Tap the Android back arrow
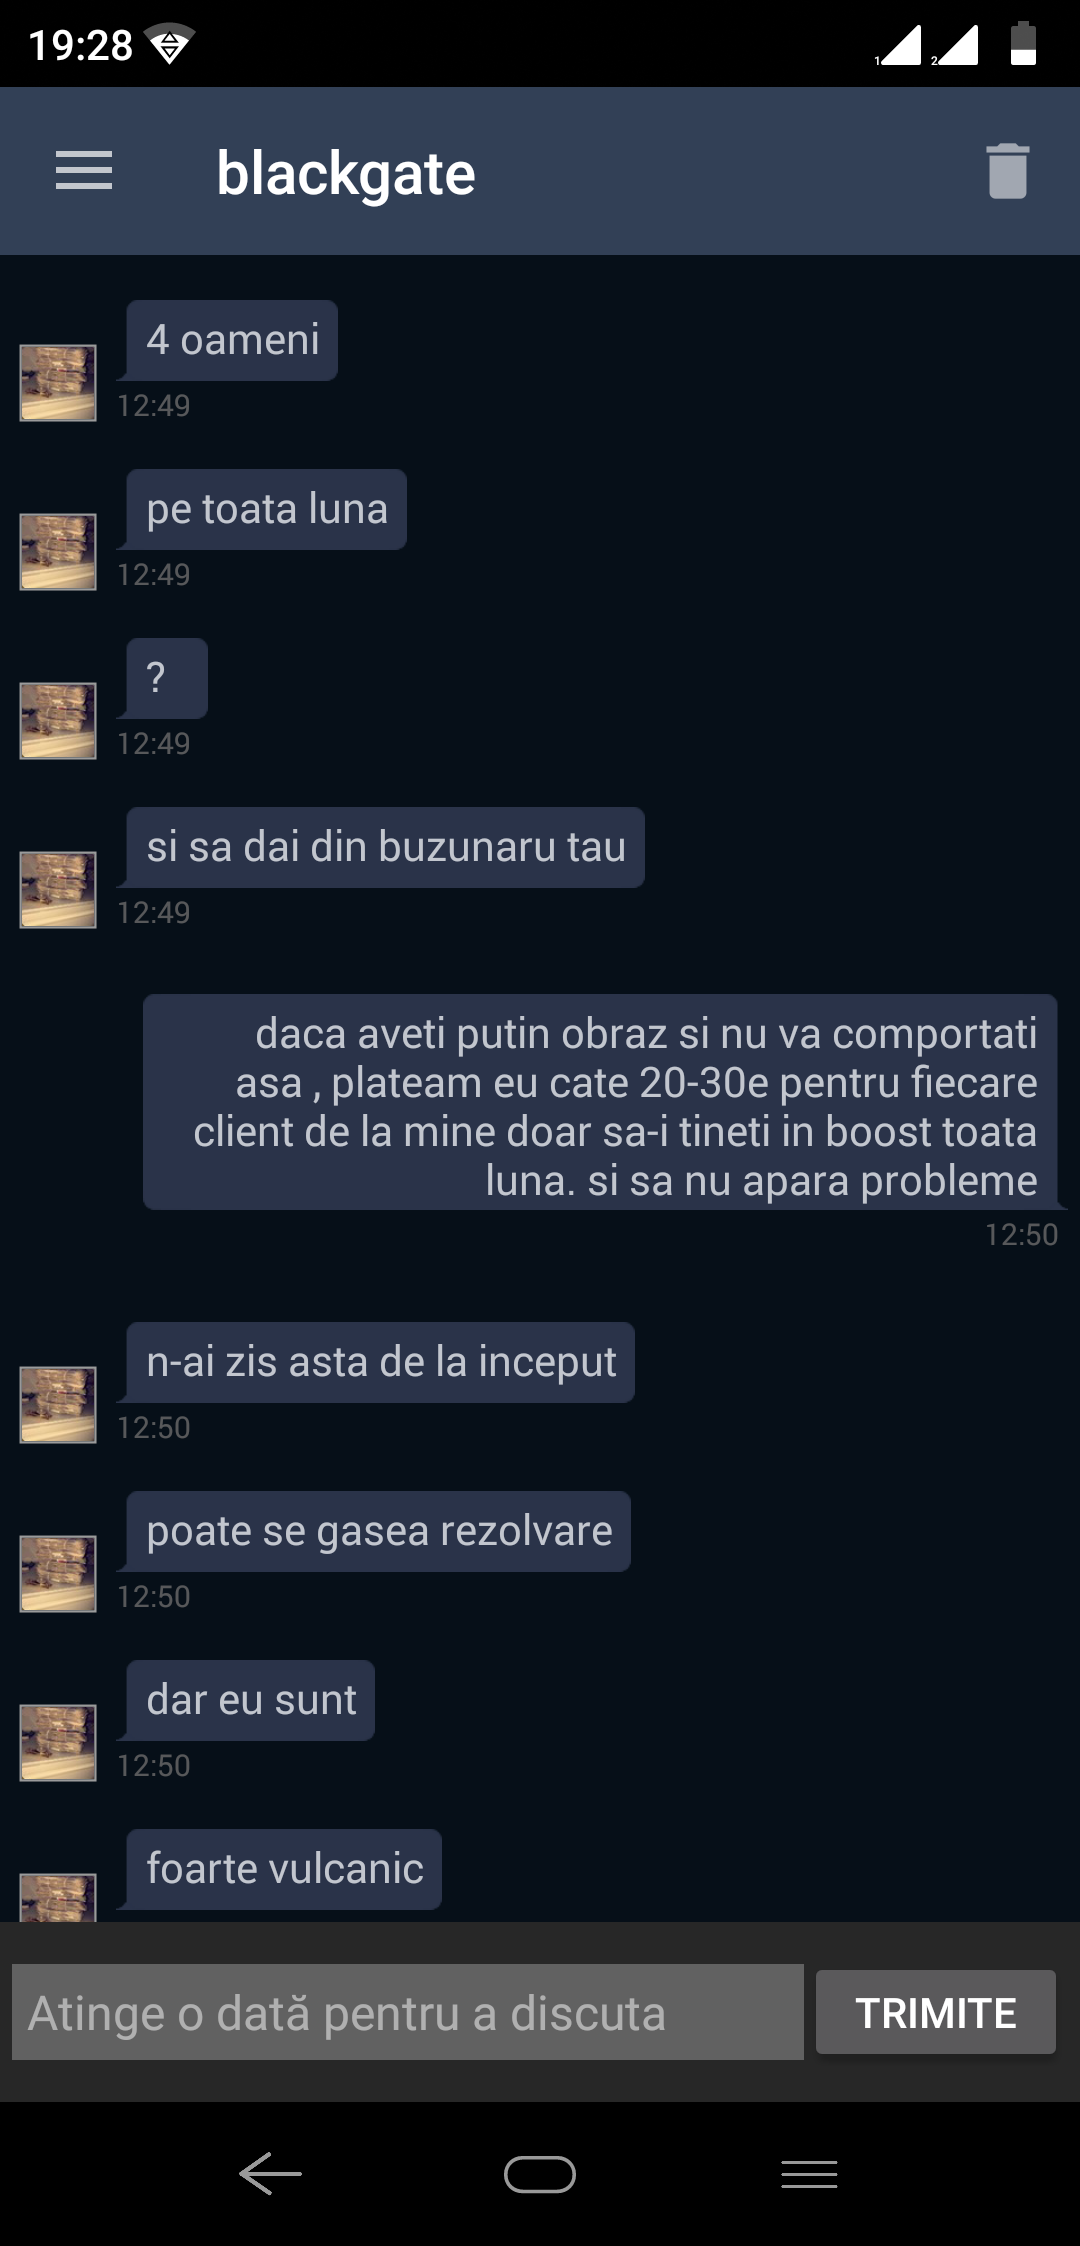The height and width of the screenshot is (2246, 1080). coord(270,2174)
